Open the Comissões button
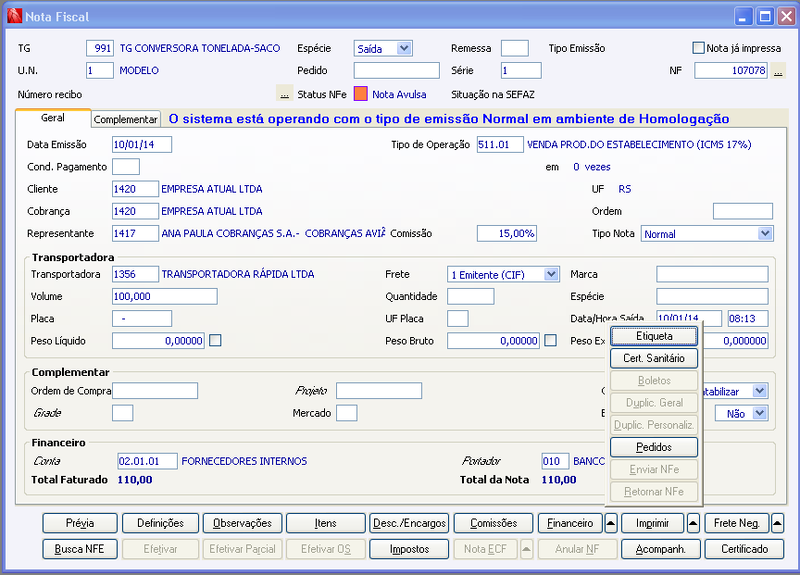Viewport: 800px width, 575px height. [493, 523]
